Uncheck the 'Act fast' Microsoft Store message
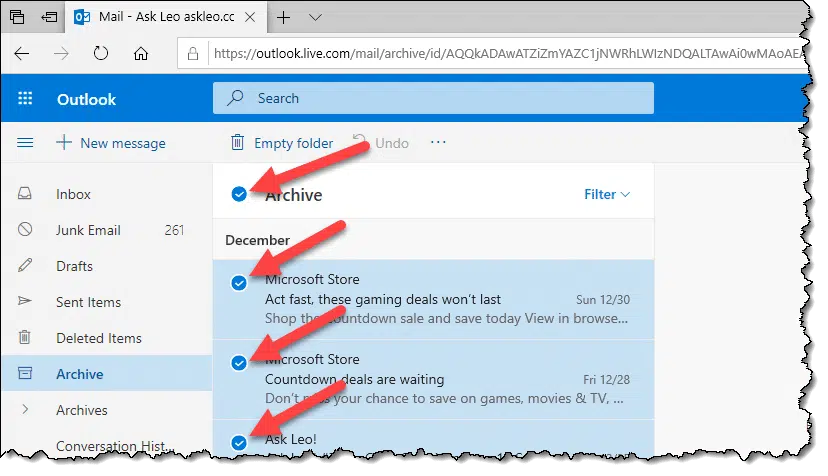828x476 pixels. tap(239, 283)
